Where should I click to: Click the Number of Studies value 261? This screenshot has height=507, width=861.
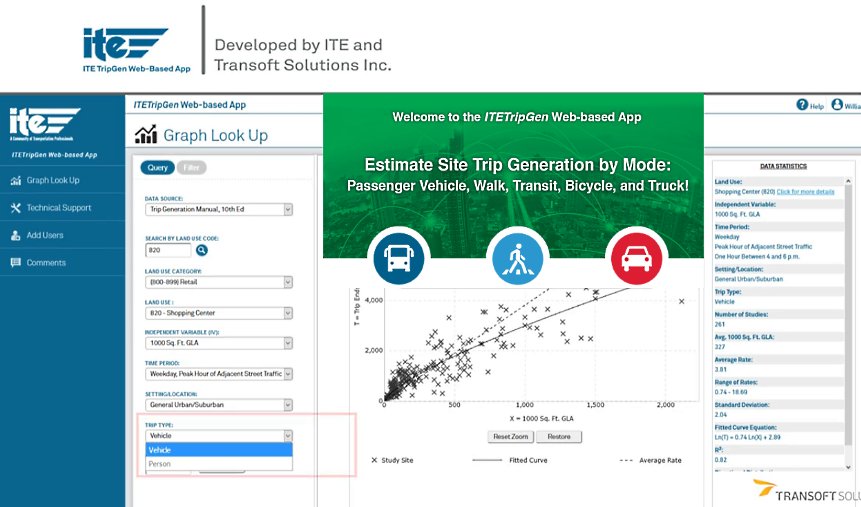coord(720,324)
